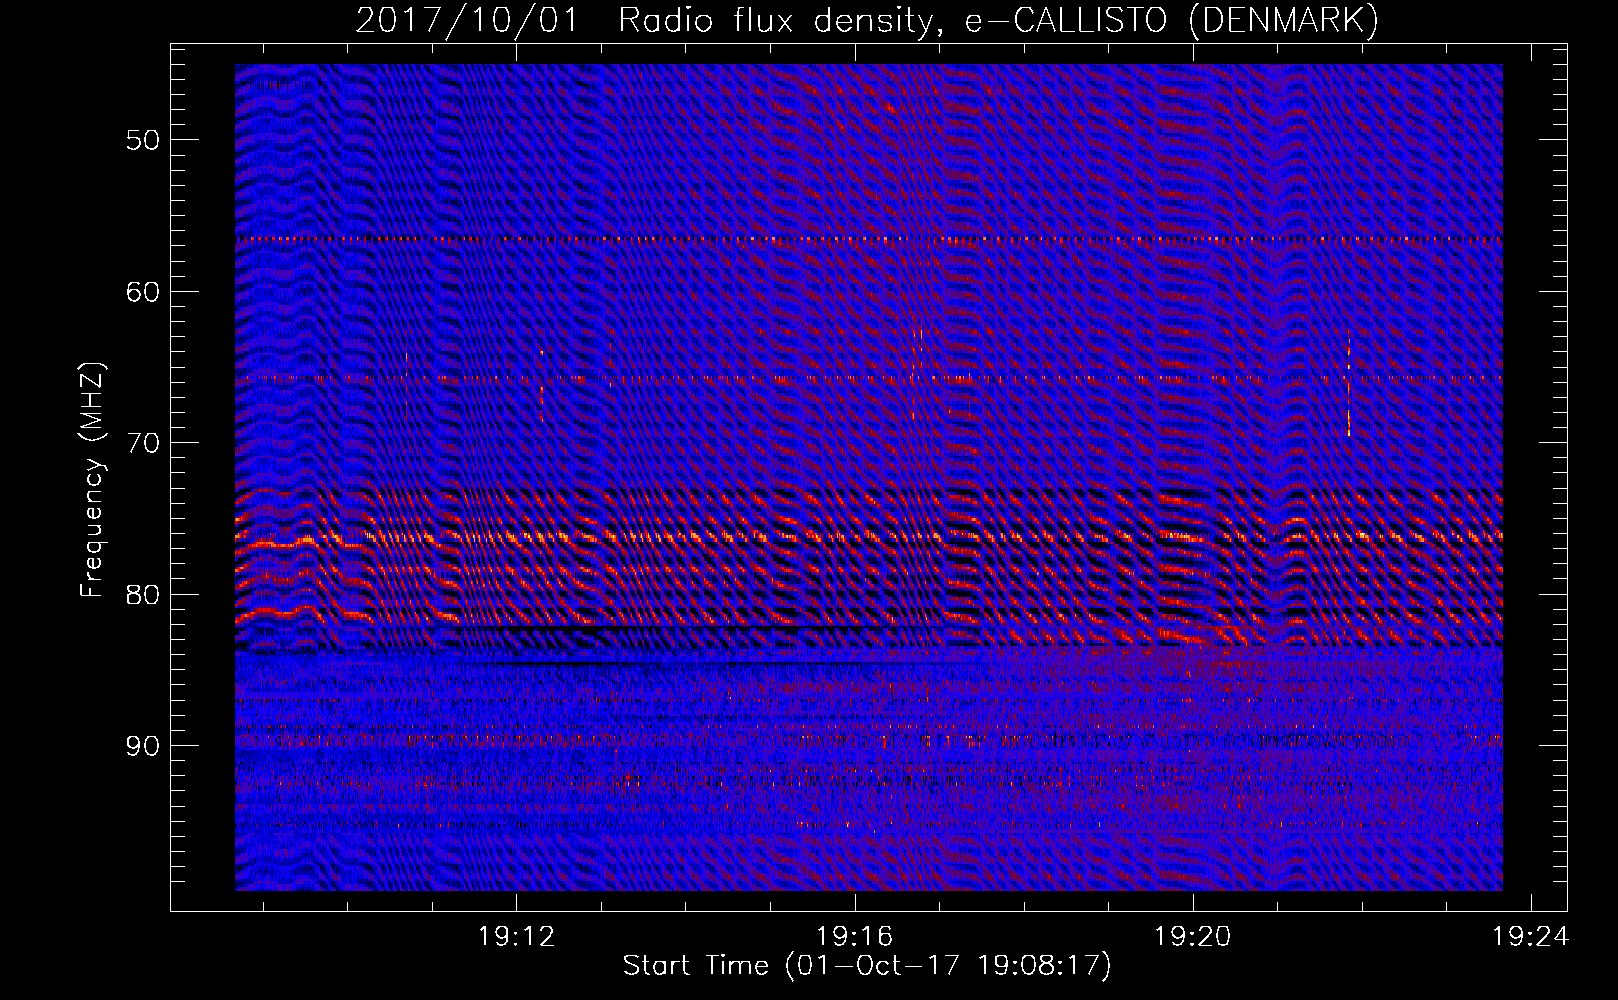
Task: Click the 70 frequency tick label
Action: pyautogui.click(x=143, y=442)
